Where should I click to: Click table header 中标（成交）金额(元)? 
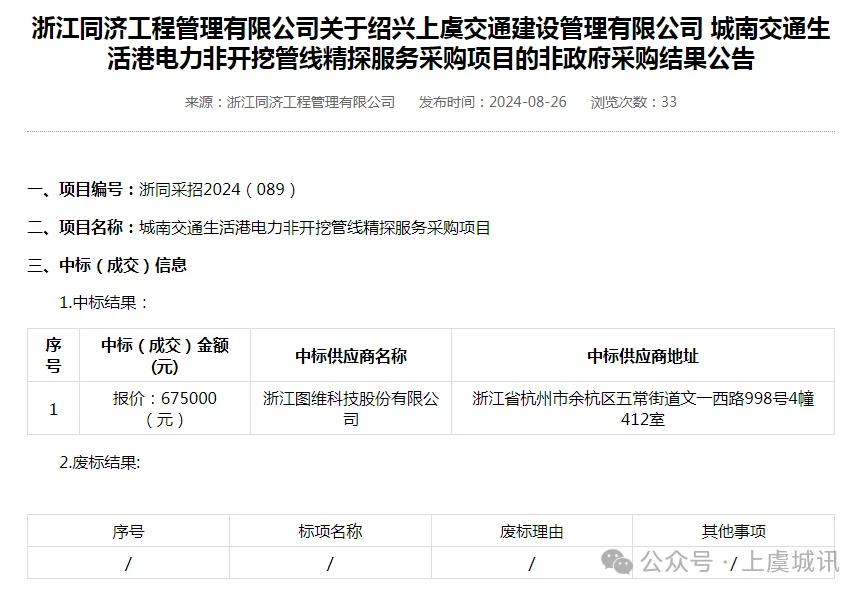[x=165, y=355]
